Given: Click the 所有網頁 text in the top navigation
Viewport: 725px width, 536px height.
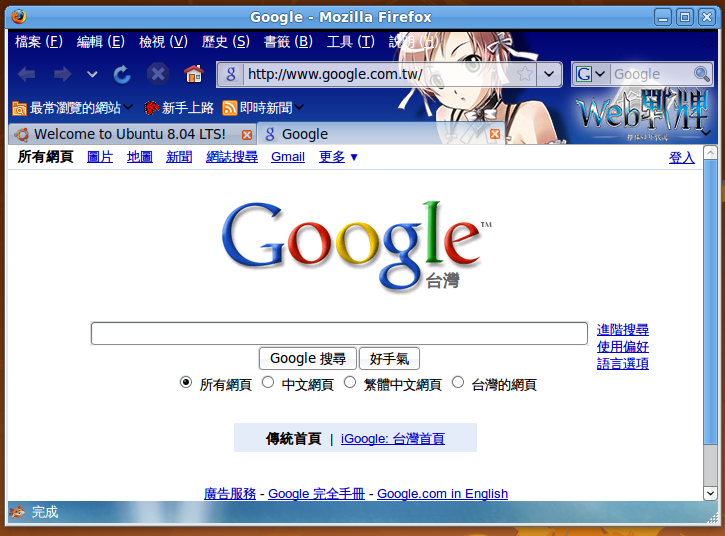Looking at the screenshot, I should tap(45, 157).
